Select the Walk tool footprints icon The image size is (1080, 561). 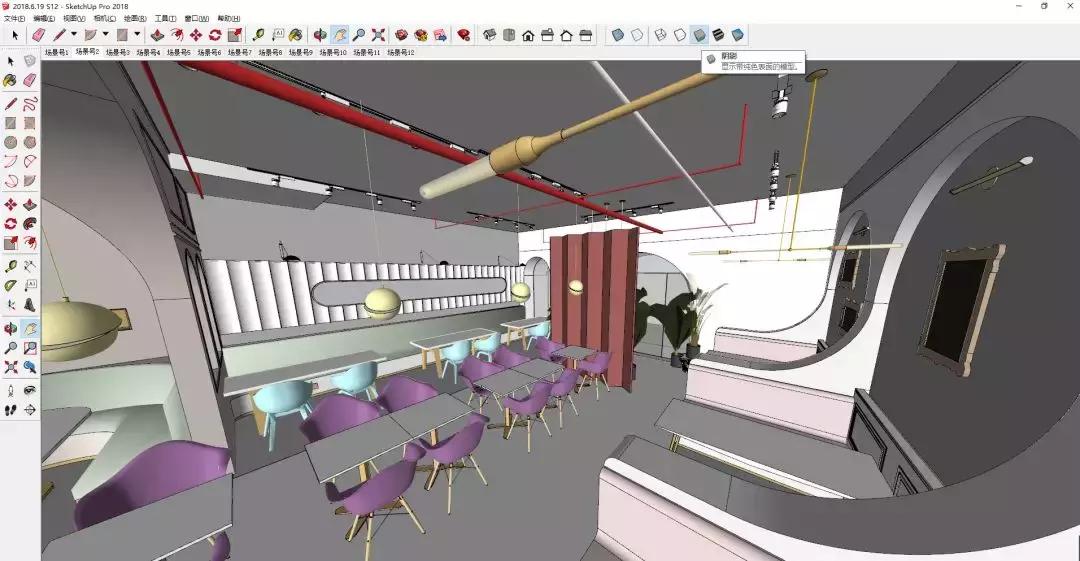[x=11, y=409]
